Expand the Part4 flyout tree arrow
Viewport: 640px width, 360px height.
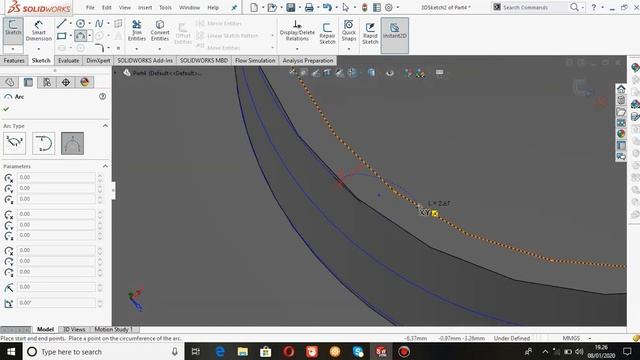pos(116,73)
